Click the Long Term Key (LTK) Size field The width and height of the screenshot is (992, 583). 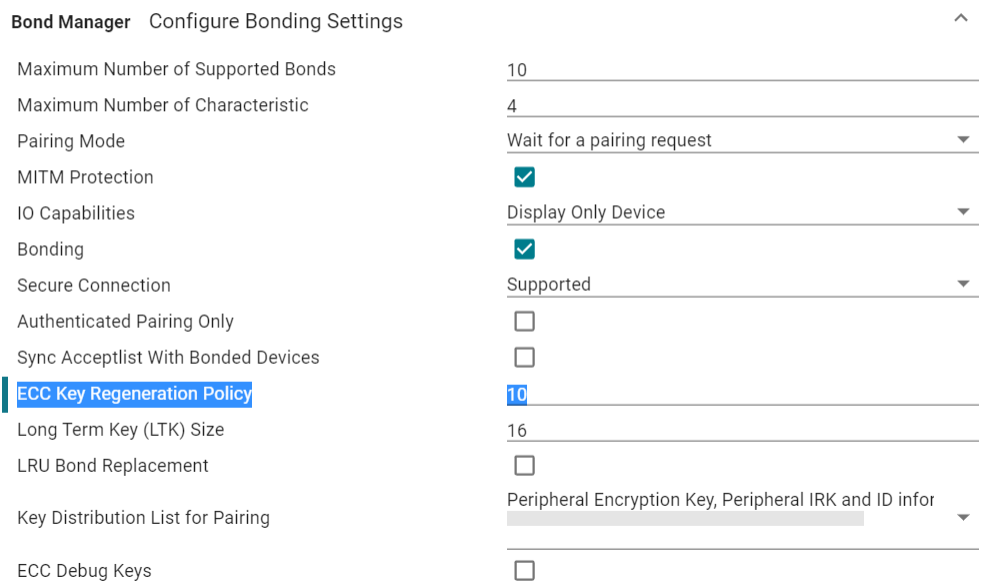coord(741,430)
